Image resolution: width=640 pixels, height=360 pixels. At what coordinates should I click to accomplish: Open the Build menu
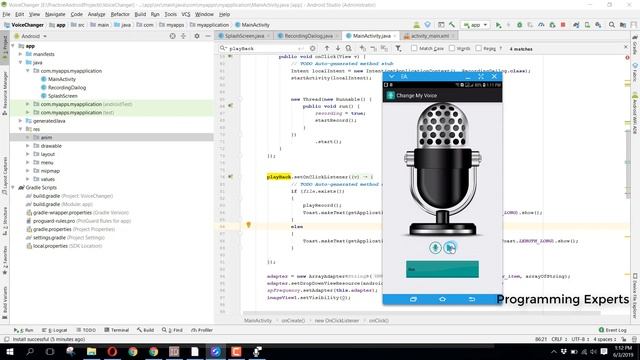coord(140,14)
